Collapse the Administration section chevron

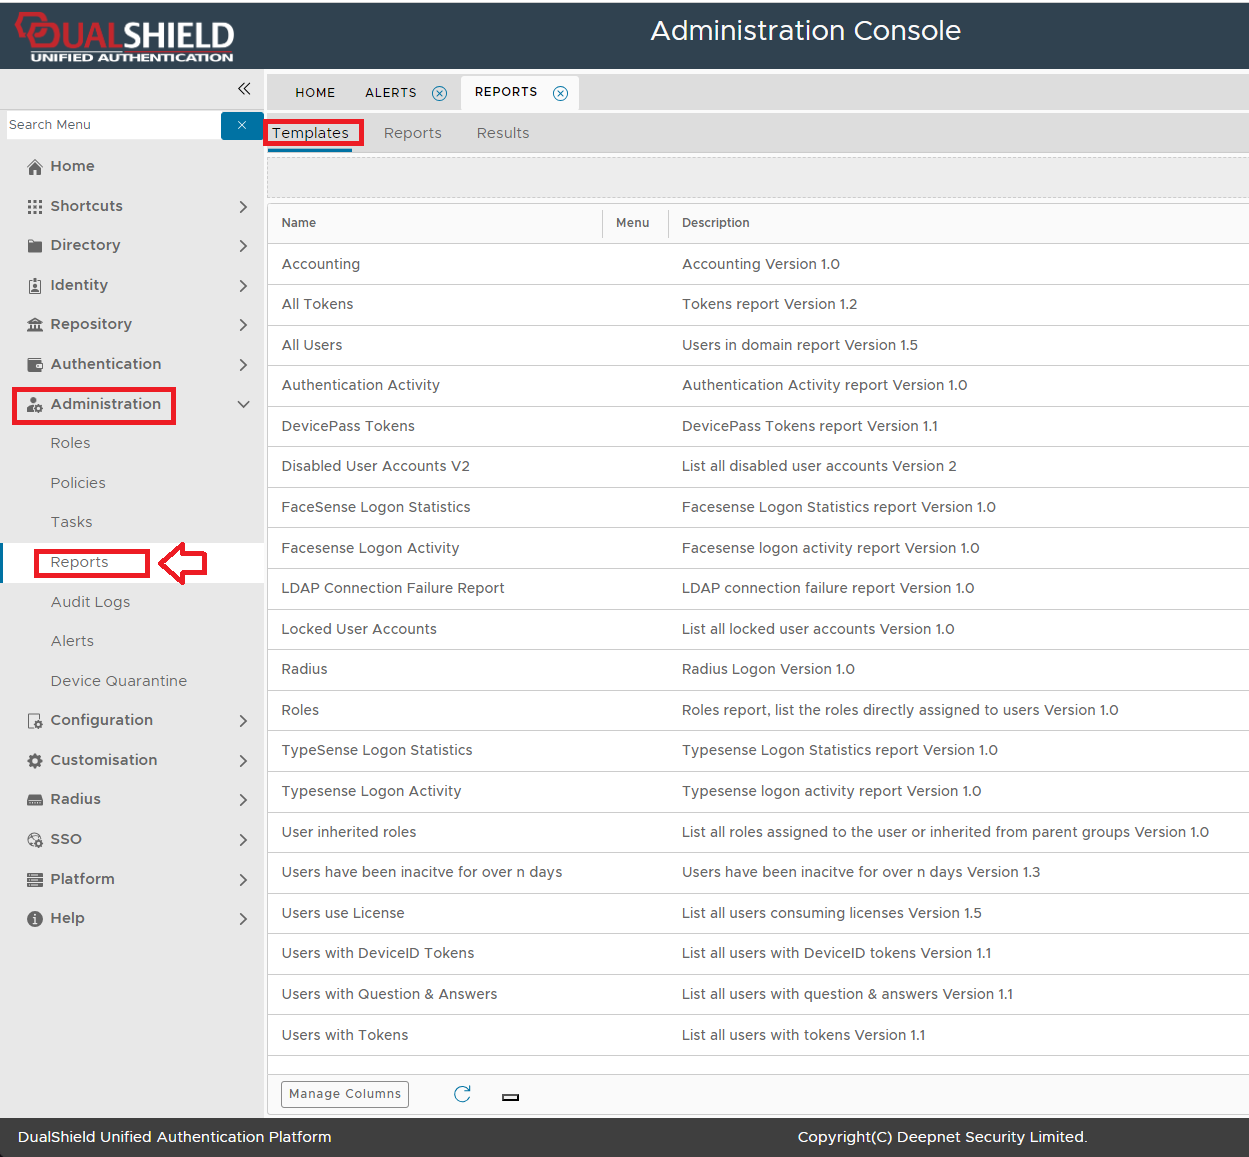tap(243, 405)
